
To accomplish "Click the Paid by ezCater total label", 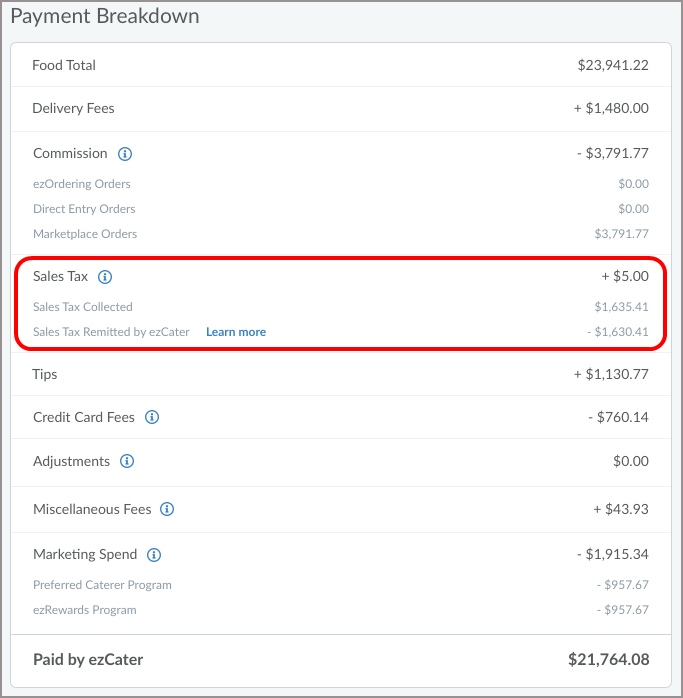I will pyautogui.click(x=88, y=660).
